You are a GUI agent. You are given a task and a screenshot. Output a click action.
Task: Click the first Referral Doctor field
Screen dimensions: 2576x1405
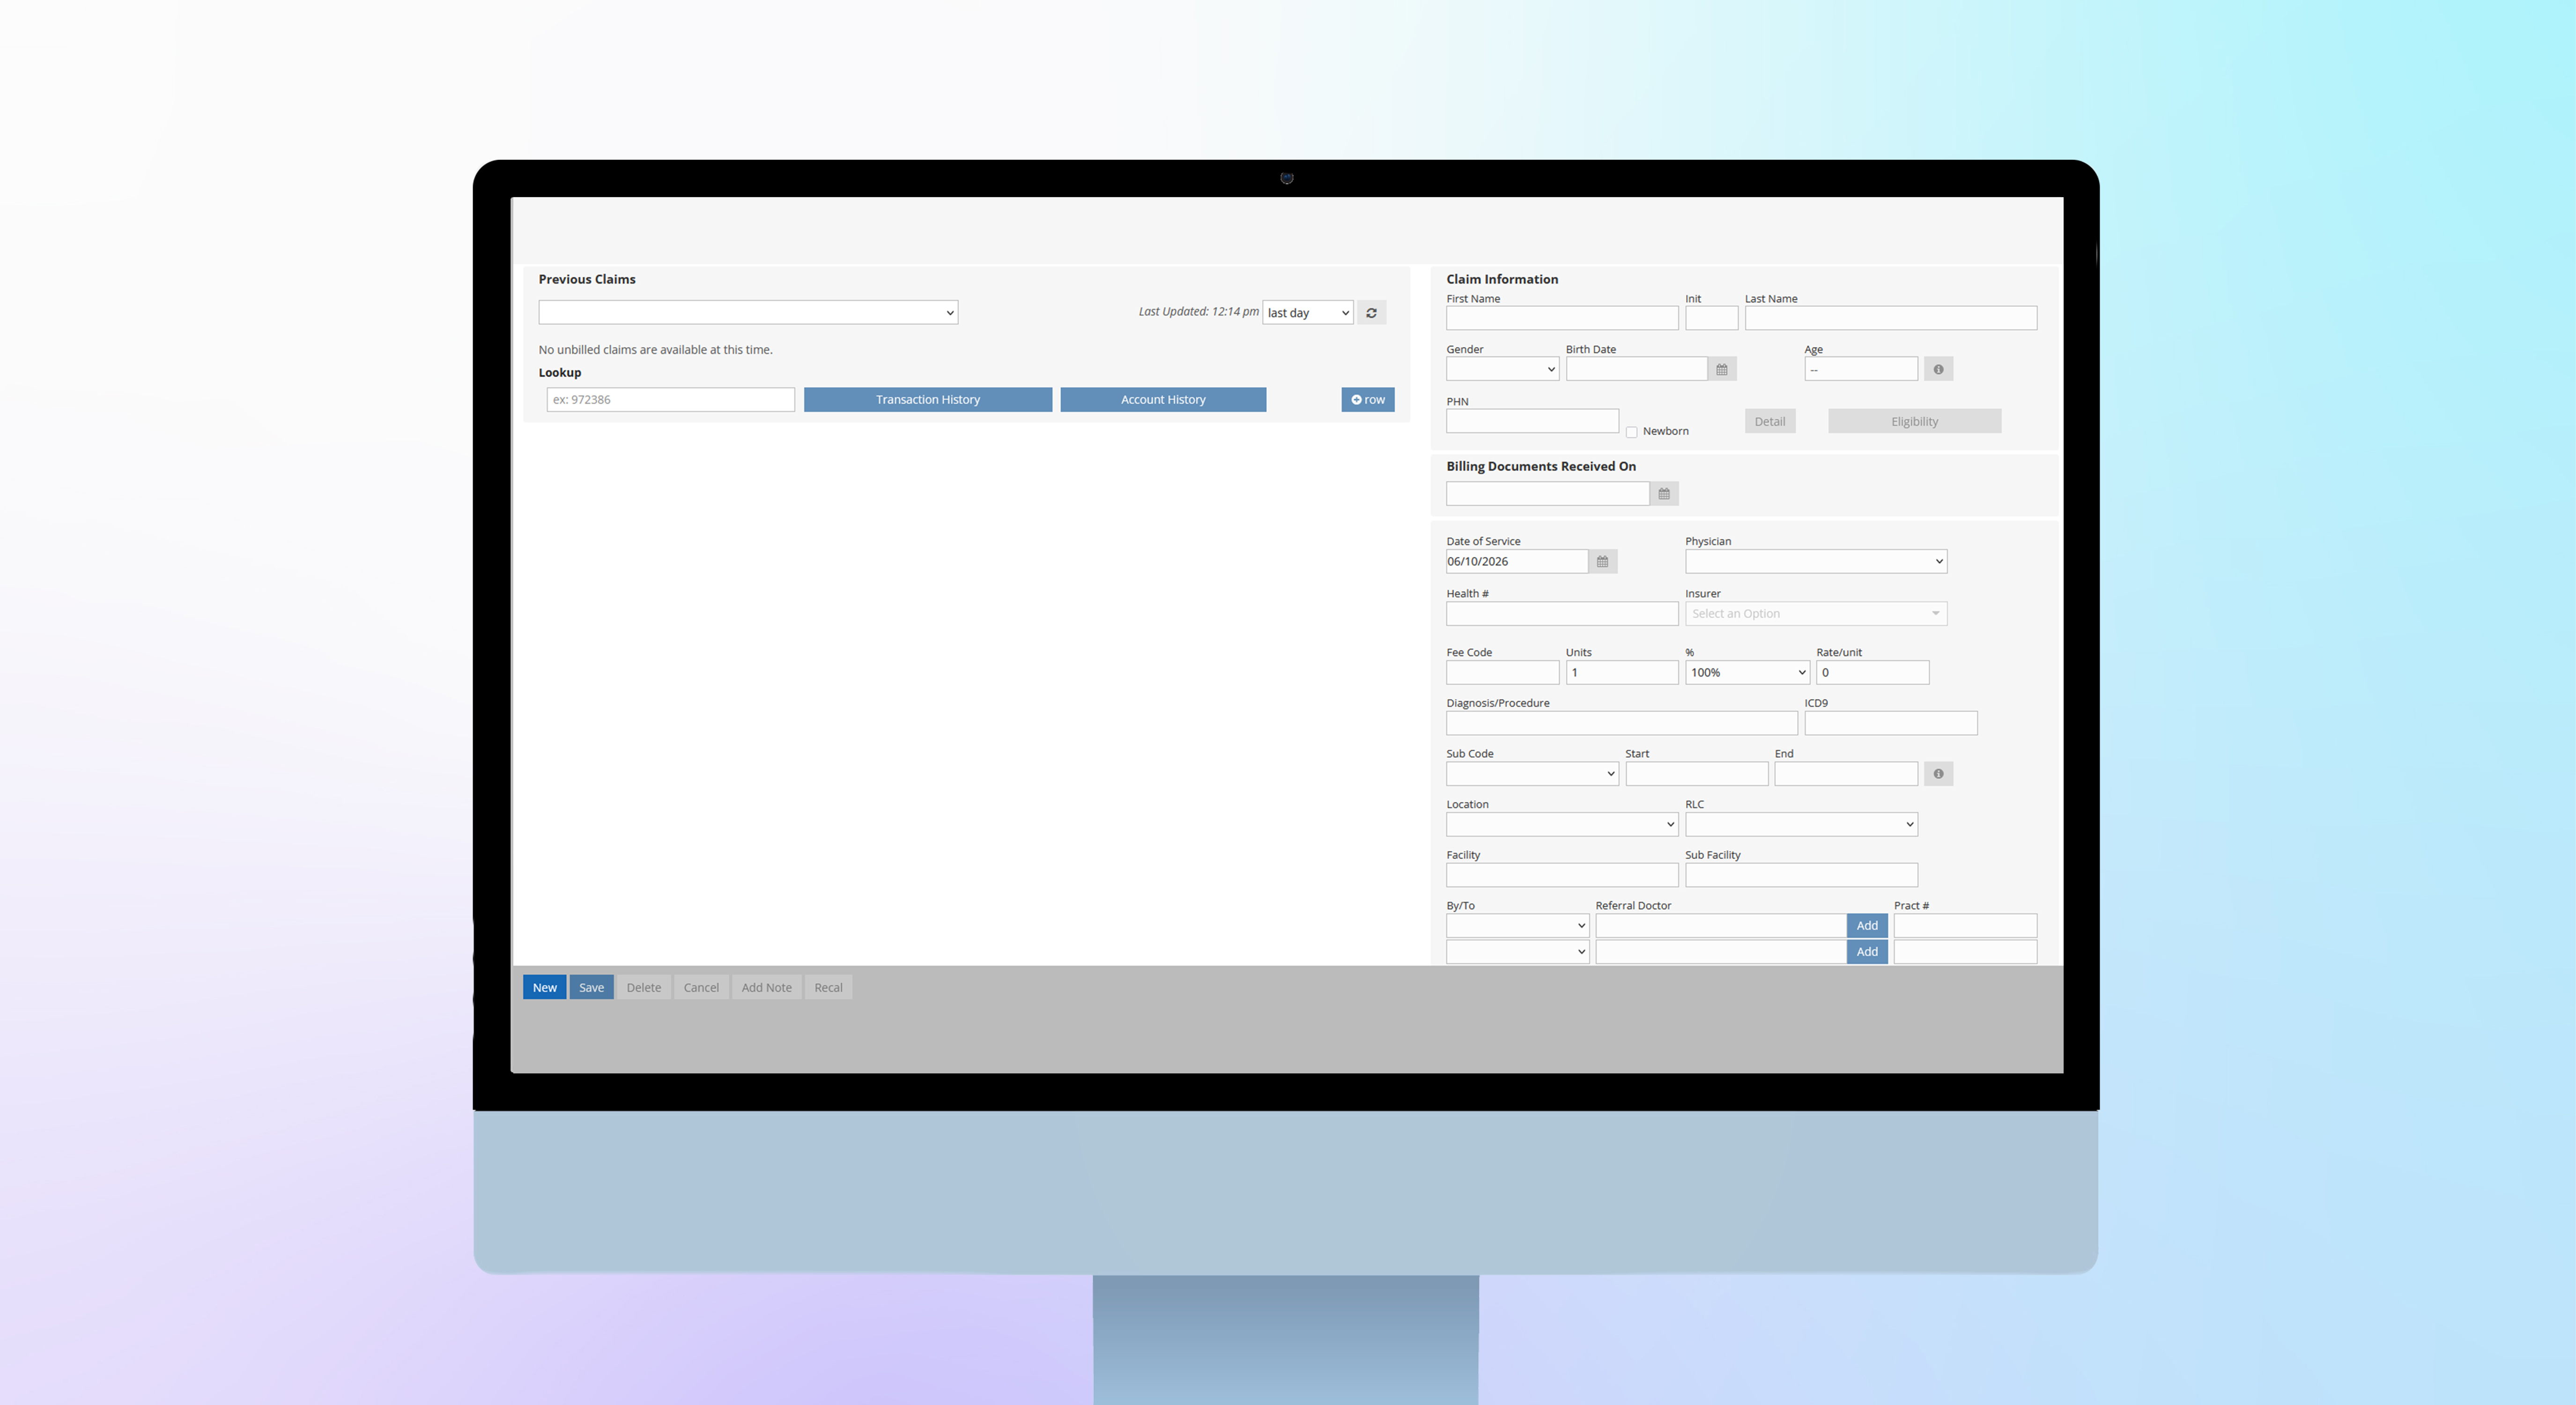[1720, 926]
